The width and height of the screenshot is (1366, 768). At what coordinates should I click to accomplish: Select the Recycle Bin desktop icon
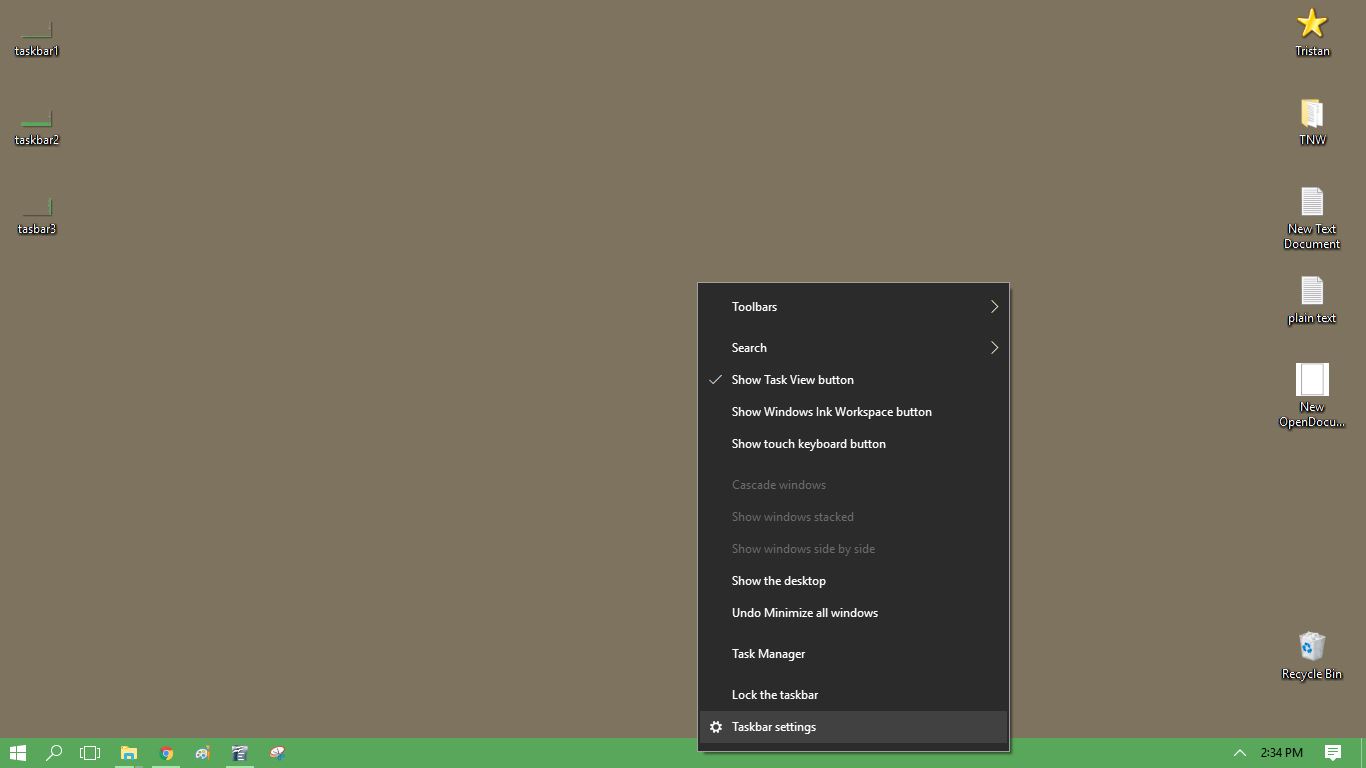click(1311, 655)
